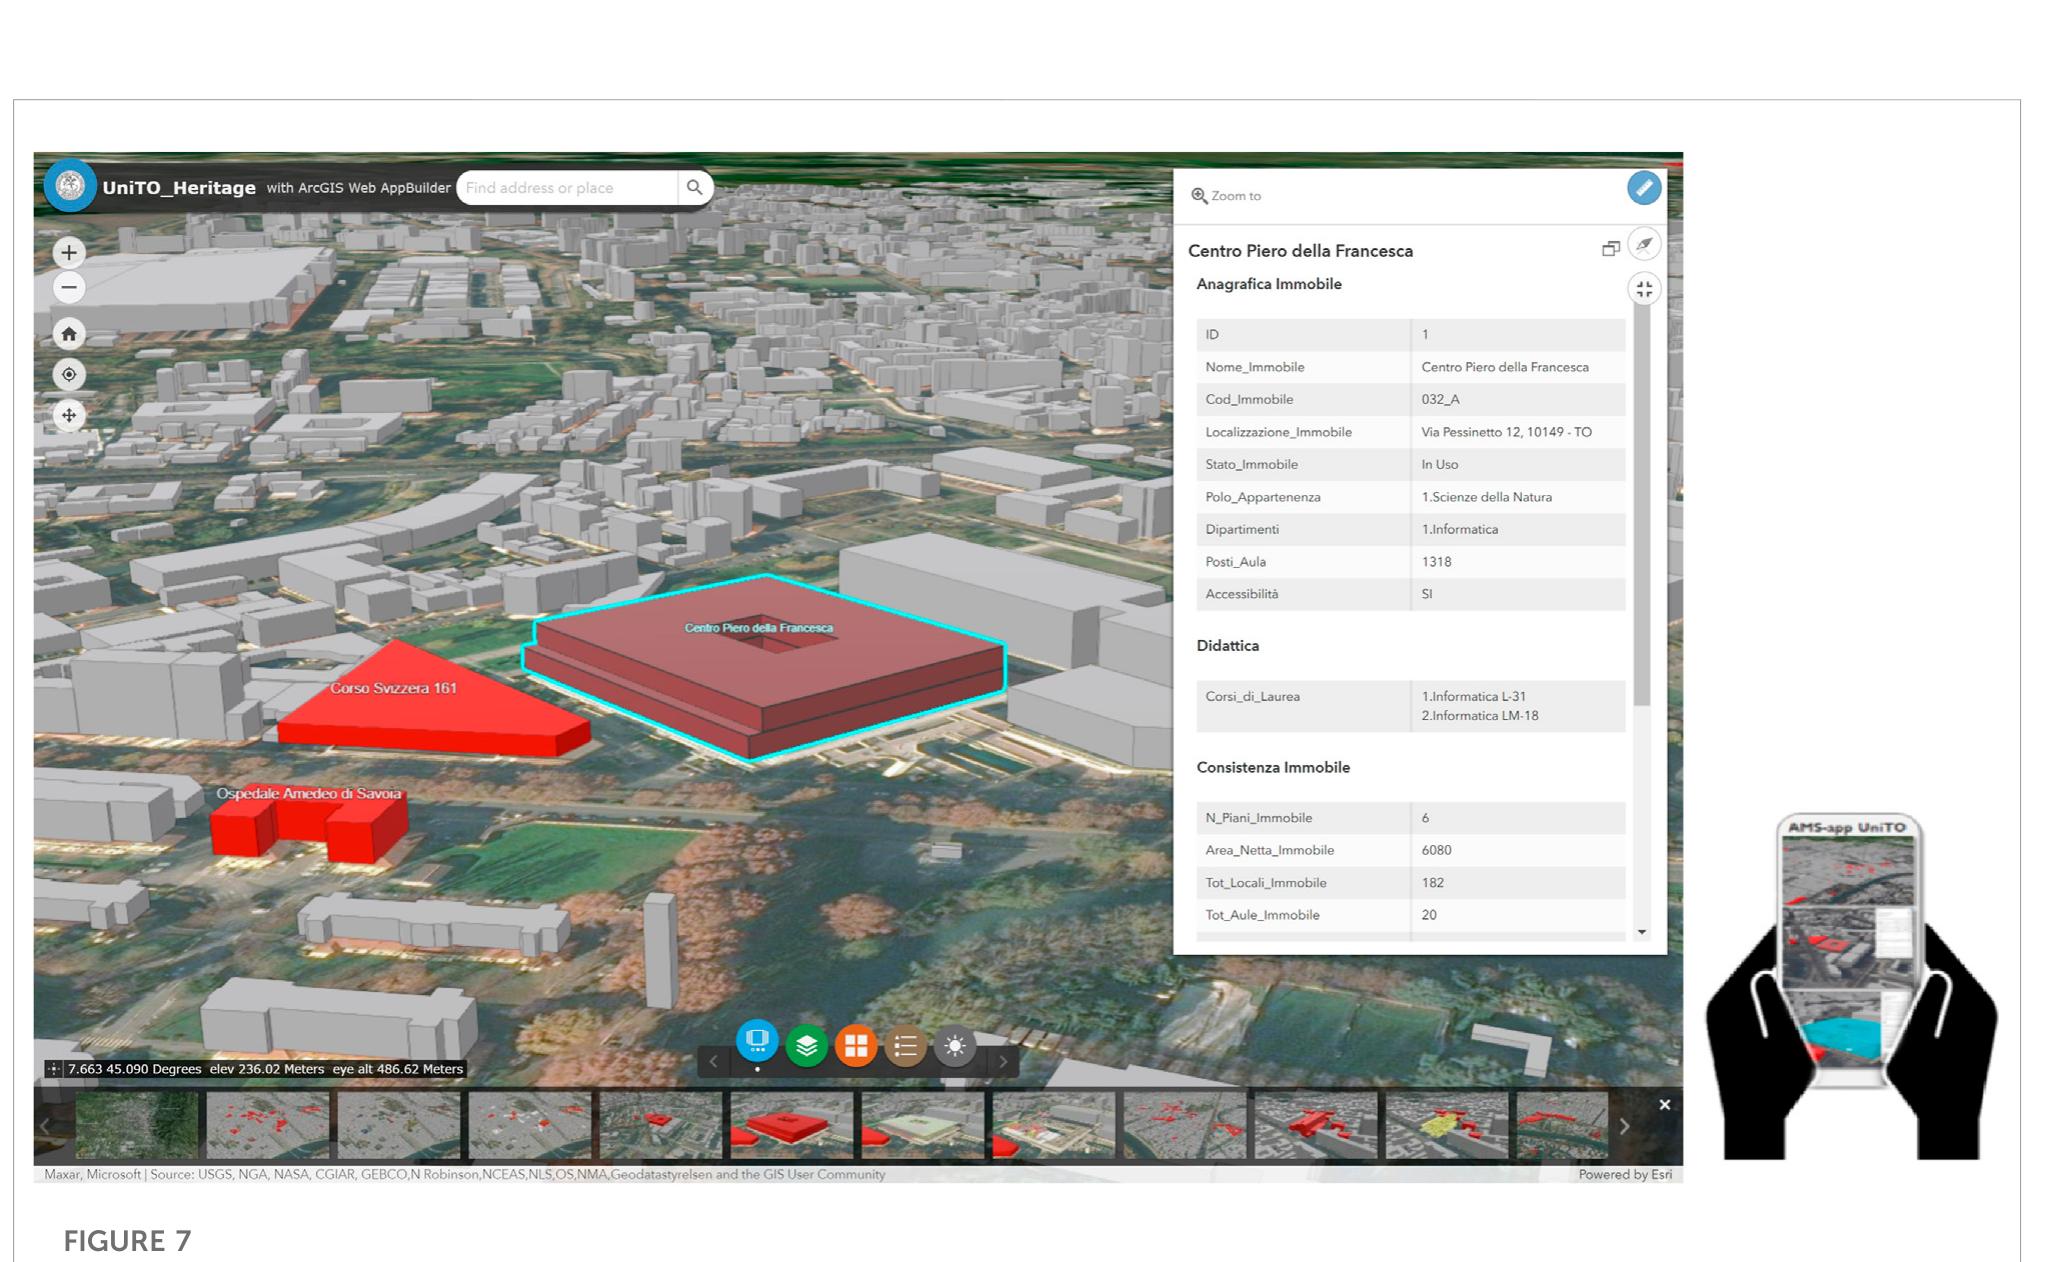The width and height of the screenshot is (2050, 1262).
Task: Click the Zoom to link in the popup
Action: pos(1226,196)
